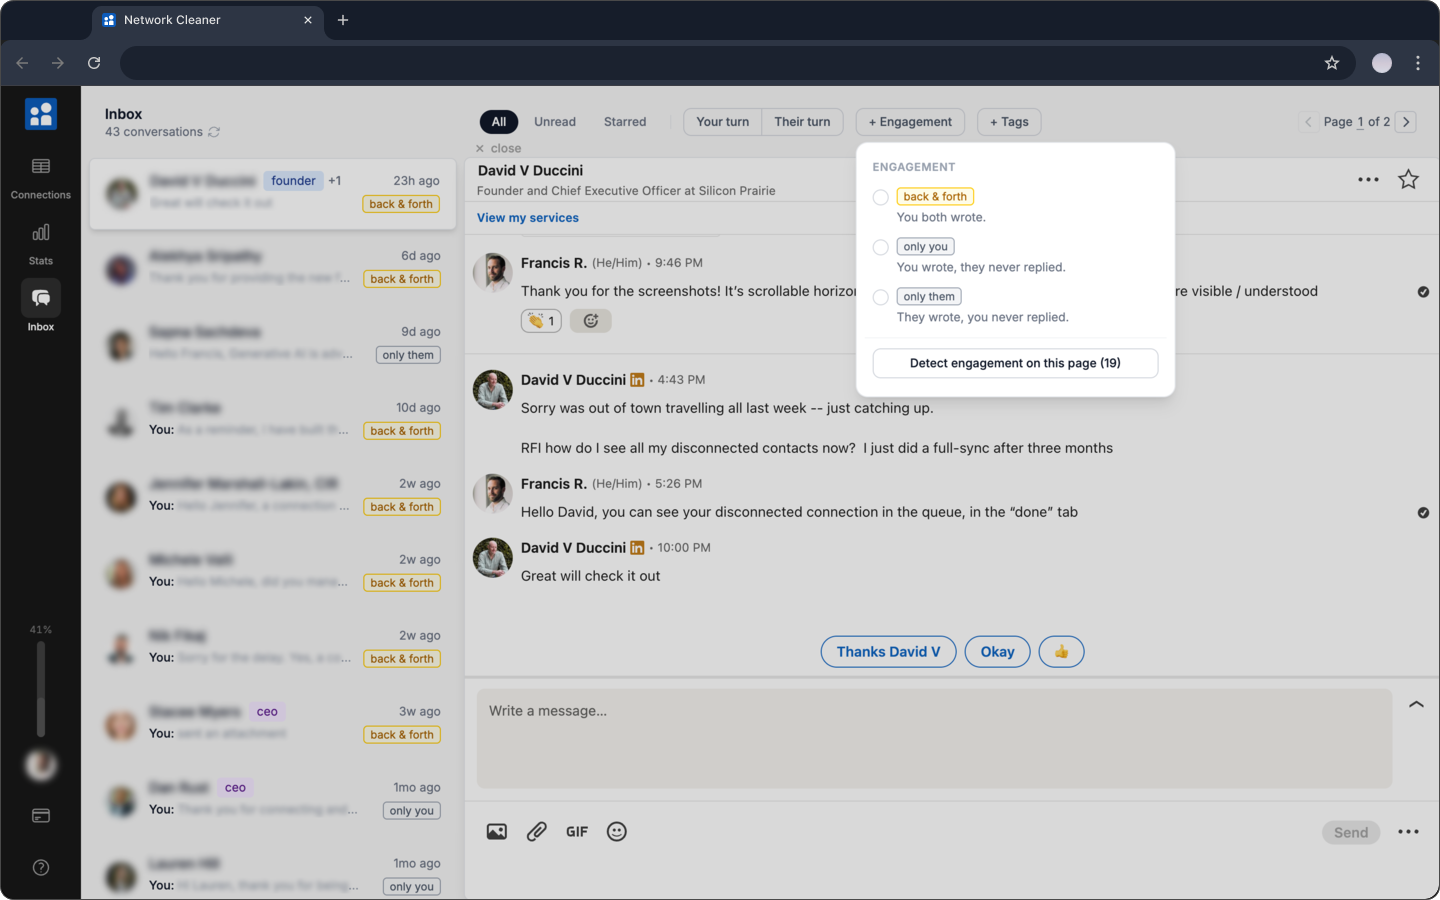Open conversation more options menu
This screenshot has height=900, width=1440.
pyautogui.click(x=1368, y=180)
